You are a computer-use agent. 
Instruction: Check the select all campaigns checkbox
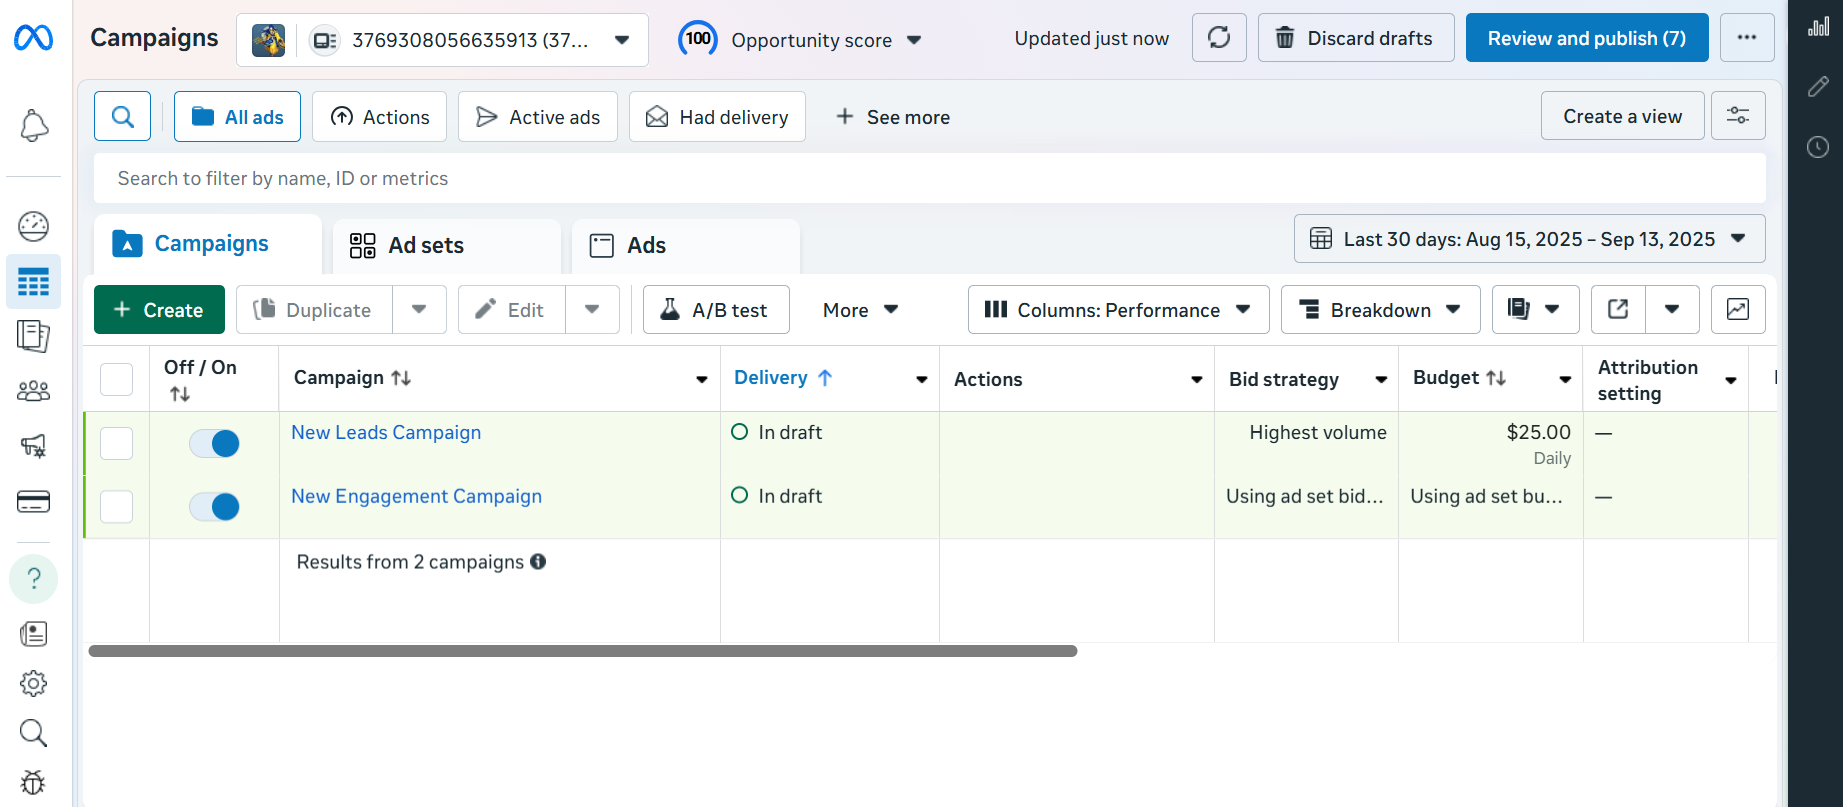tap(117, 379)
